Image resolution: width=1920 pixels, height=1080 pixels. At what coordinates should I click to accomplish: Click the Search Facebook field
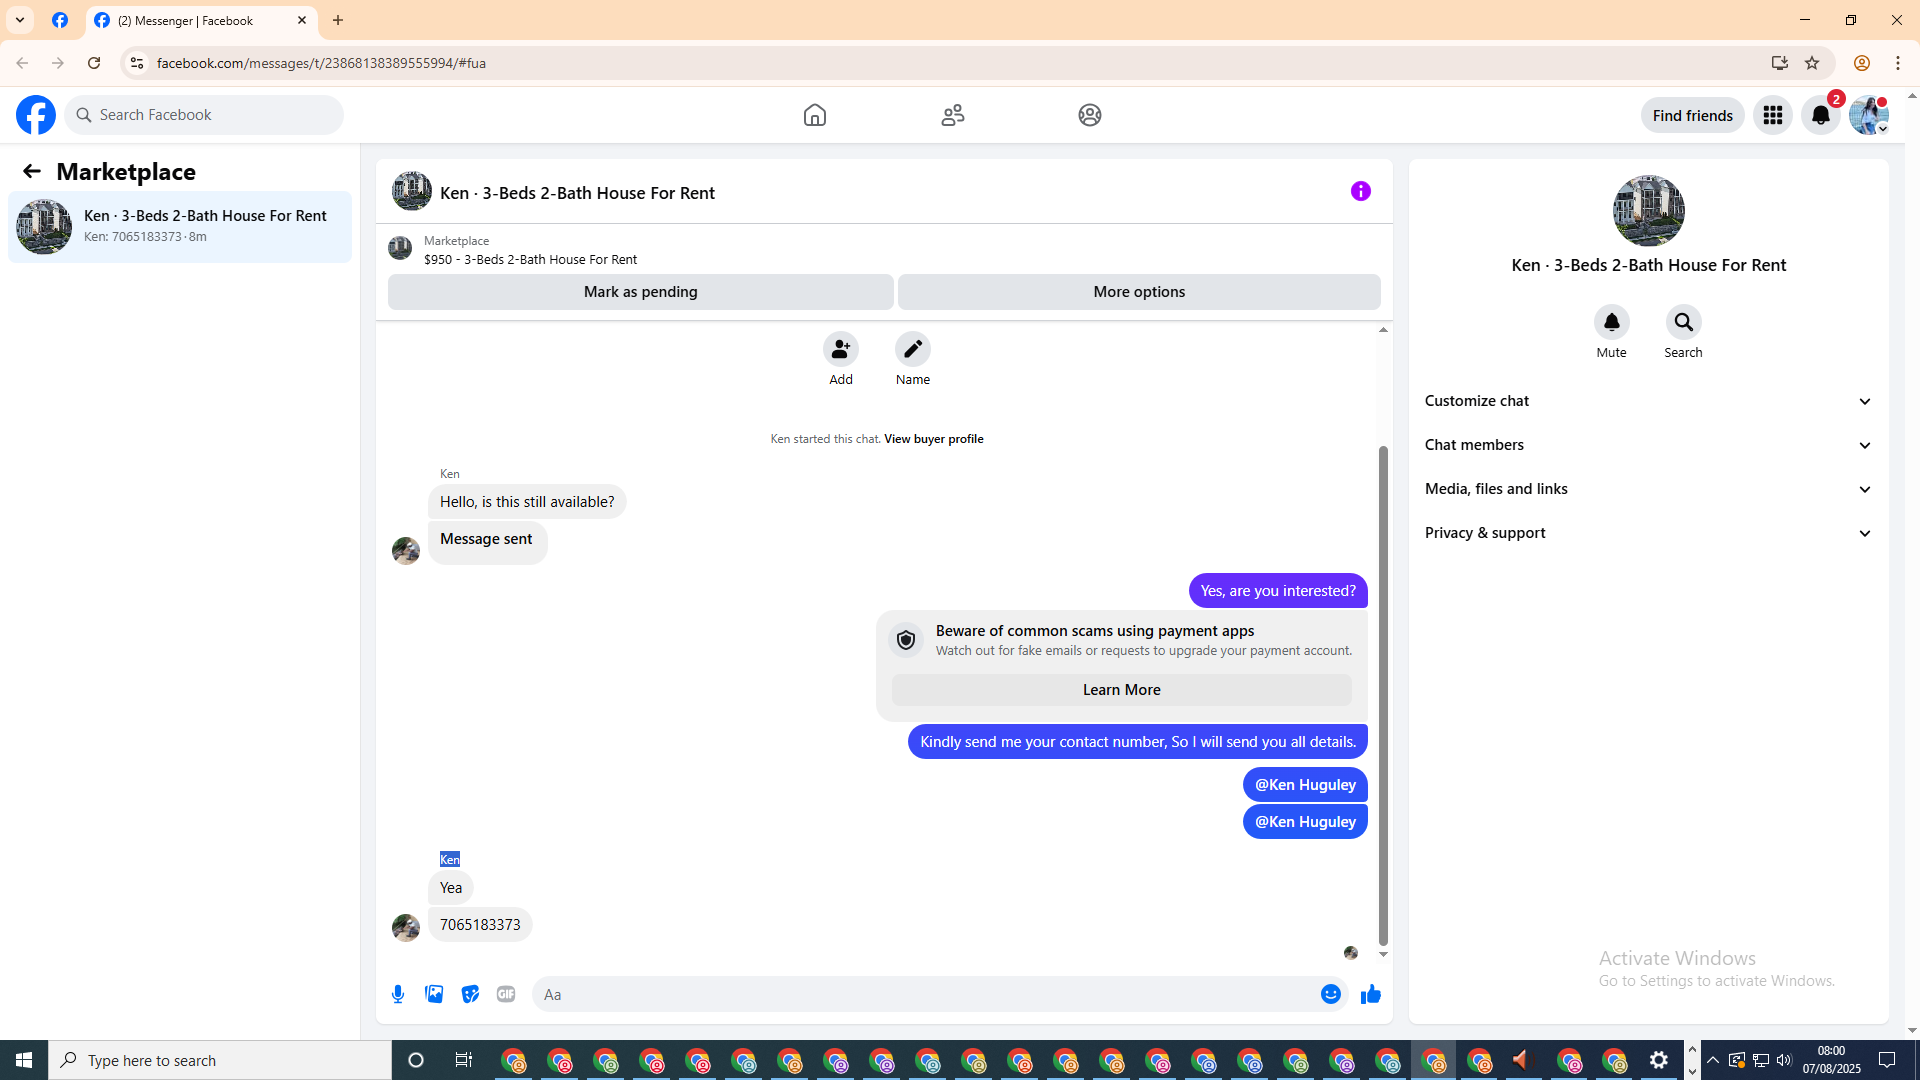point(204,115)
